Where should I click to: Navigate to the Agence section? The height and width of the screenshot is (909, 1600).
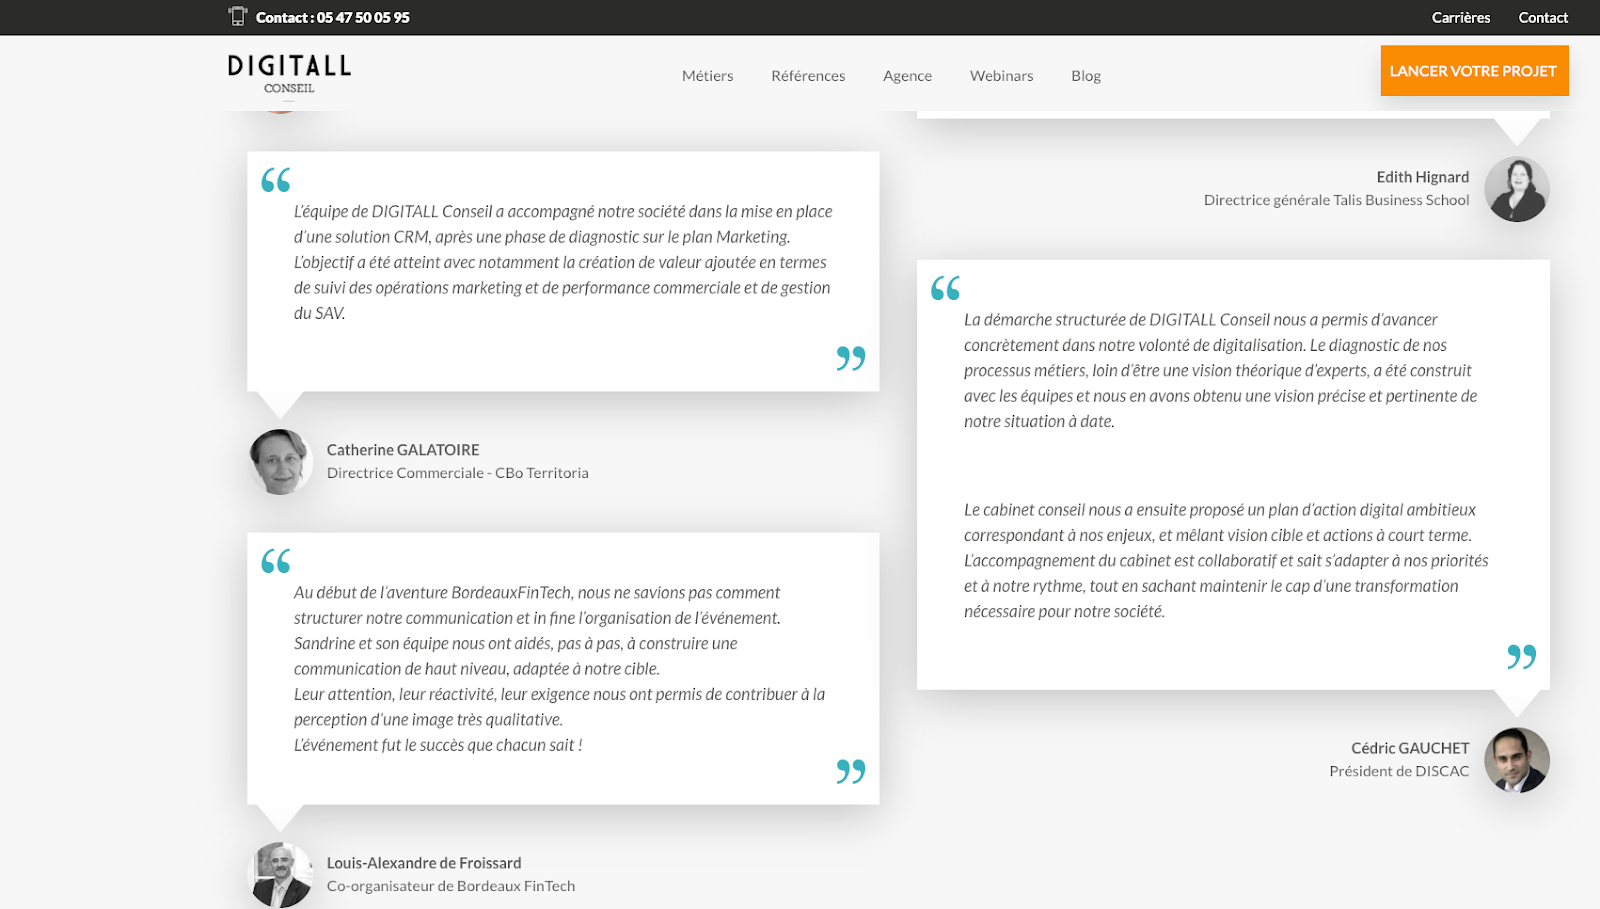click(906, 75)
